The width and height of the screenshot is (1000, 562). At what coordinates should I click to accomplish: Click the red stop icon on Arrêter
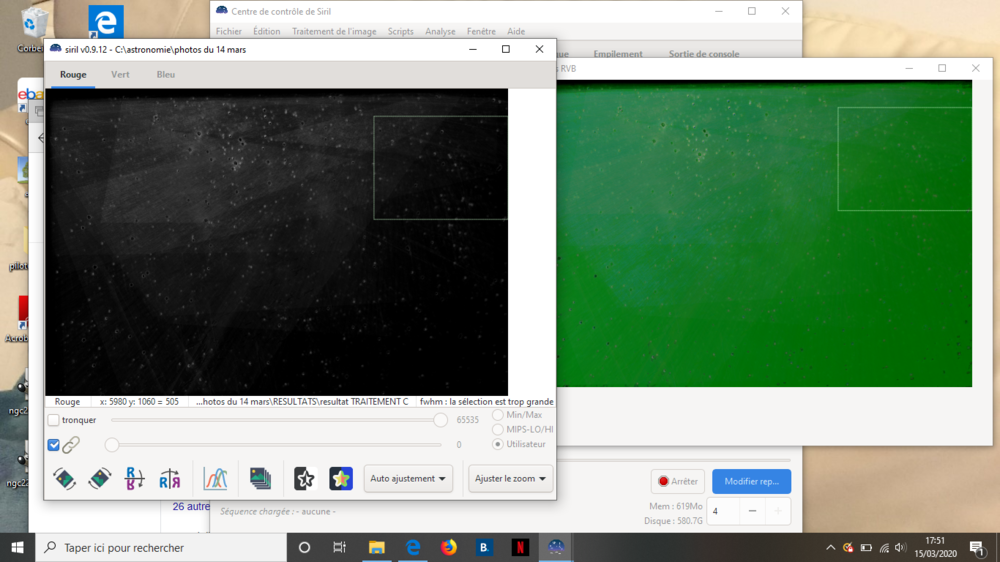click(663, 482)
